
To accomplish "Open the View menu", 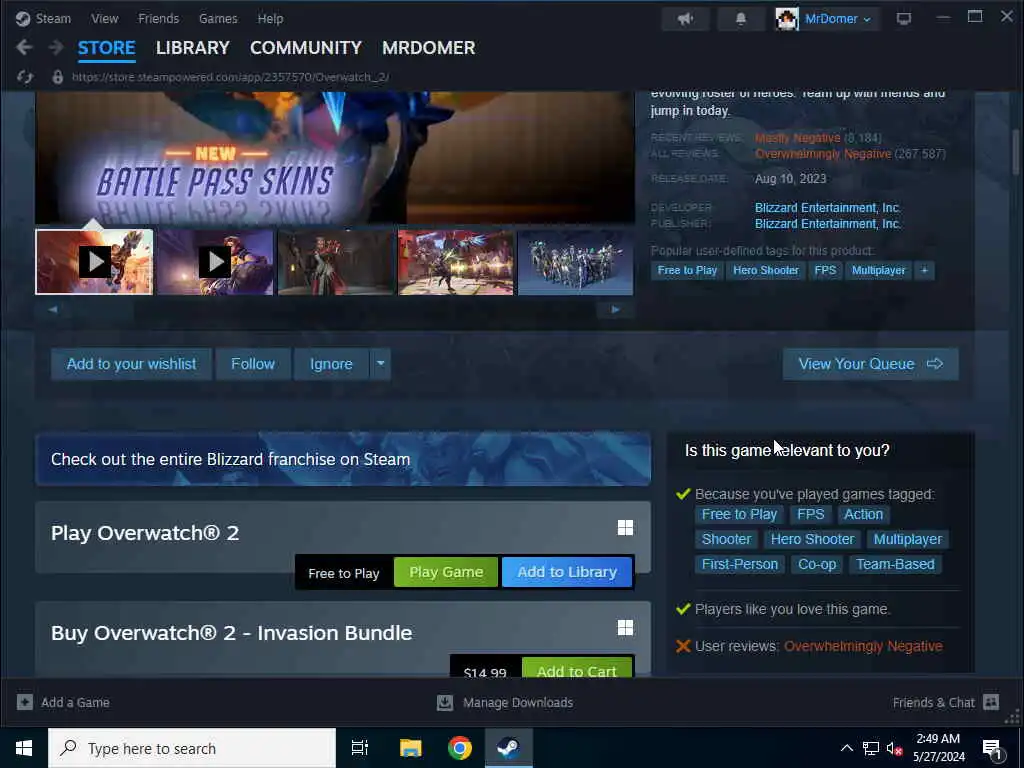I will pos(104,18).
